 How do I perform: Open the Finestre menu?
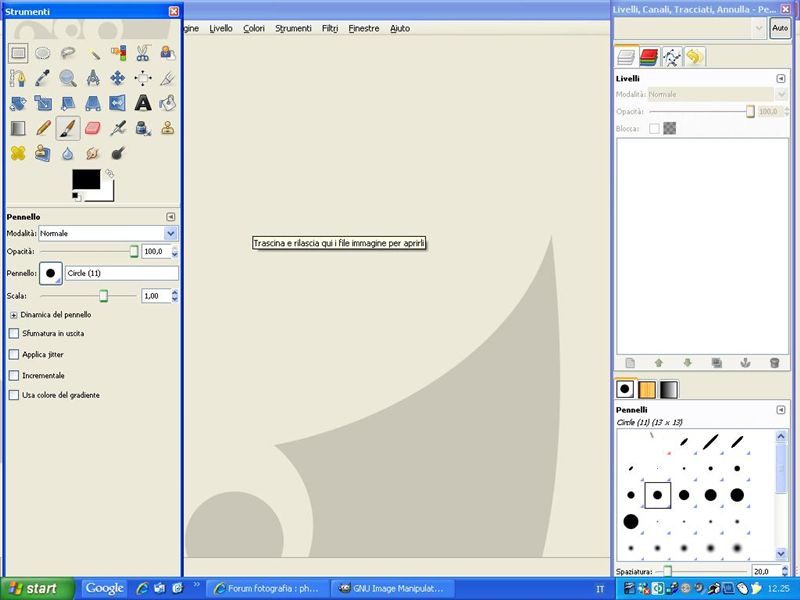(364, 29)
